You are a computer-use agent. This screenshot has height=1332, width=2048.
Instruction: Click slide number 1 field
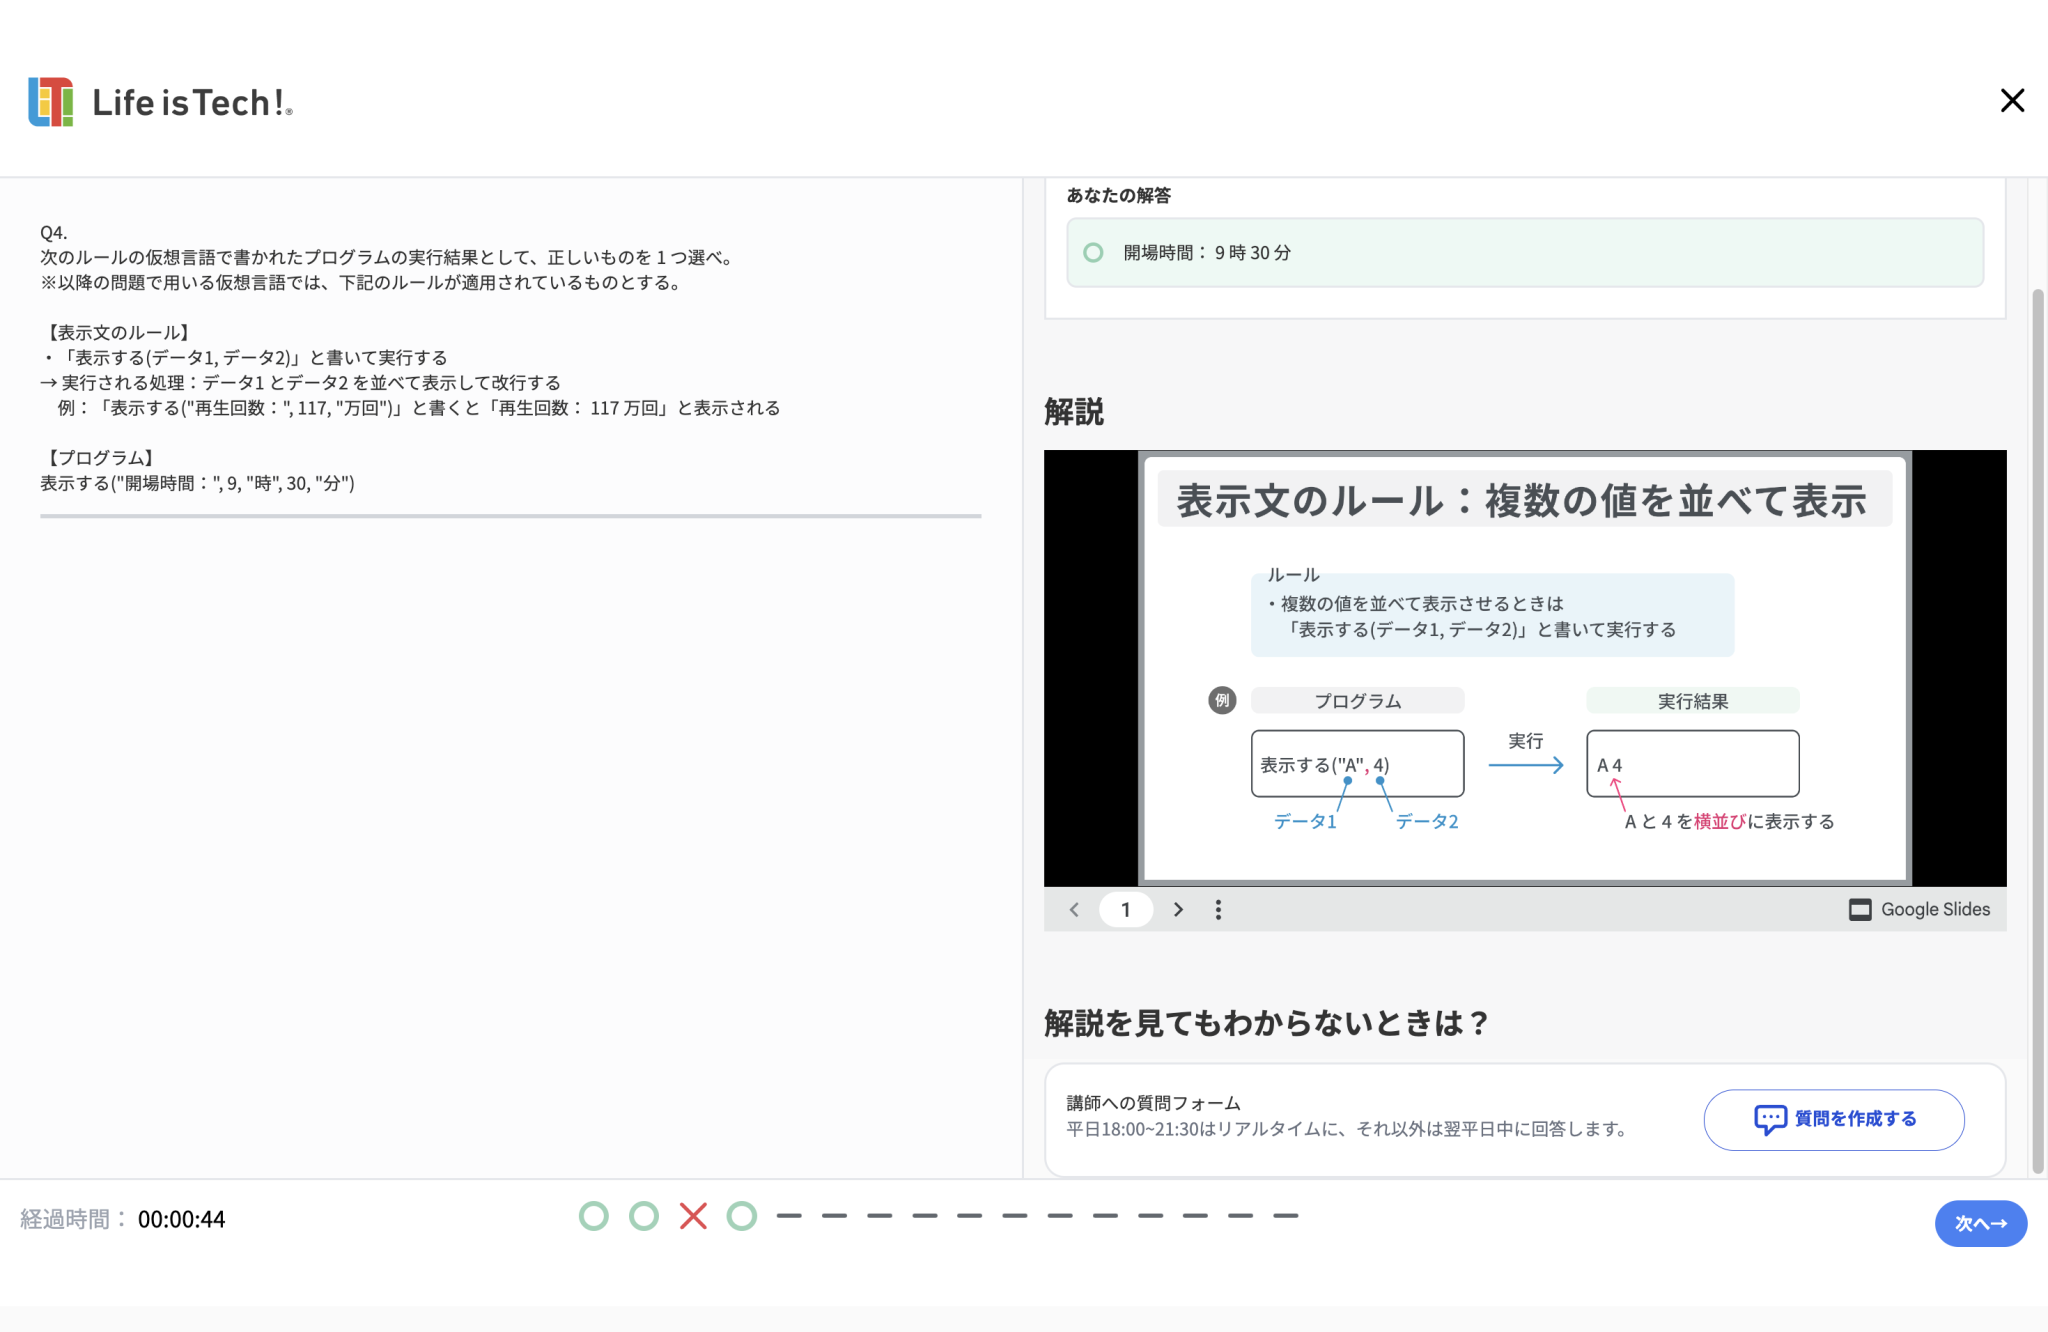click(1125, 910)
